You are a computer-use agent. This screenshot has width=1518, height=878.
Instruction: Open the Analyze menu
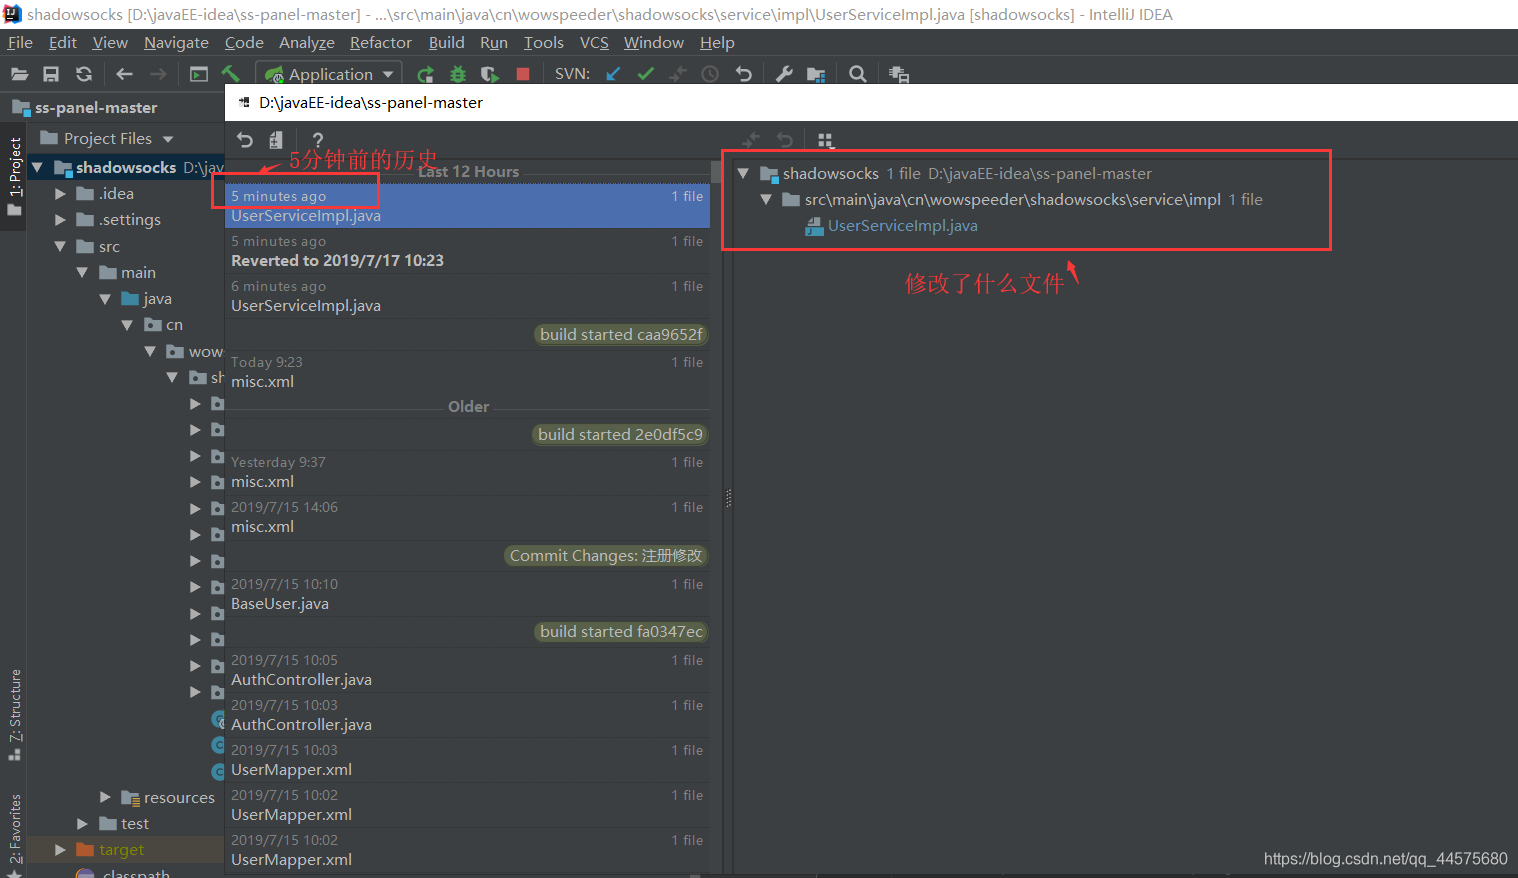click(x=307, y=42)
